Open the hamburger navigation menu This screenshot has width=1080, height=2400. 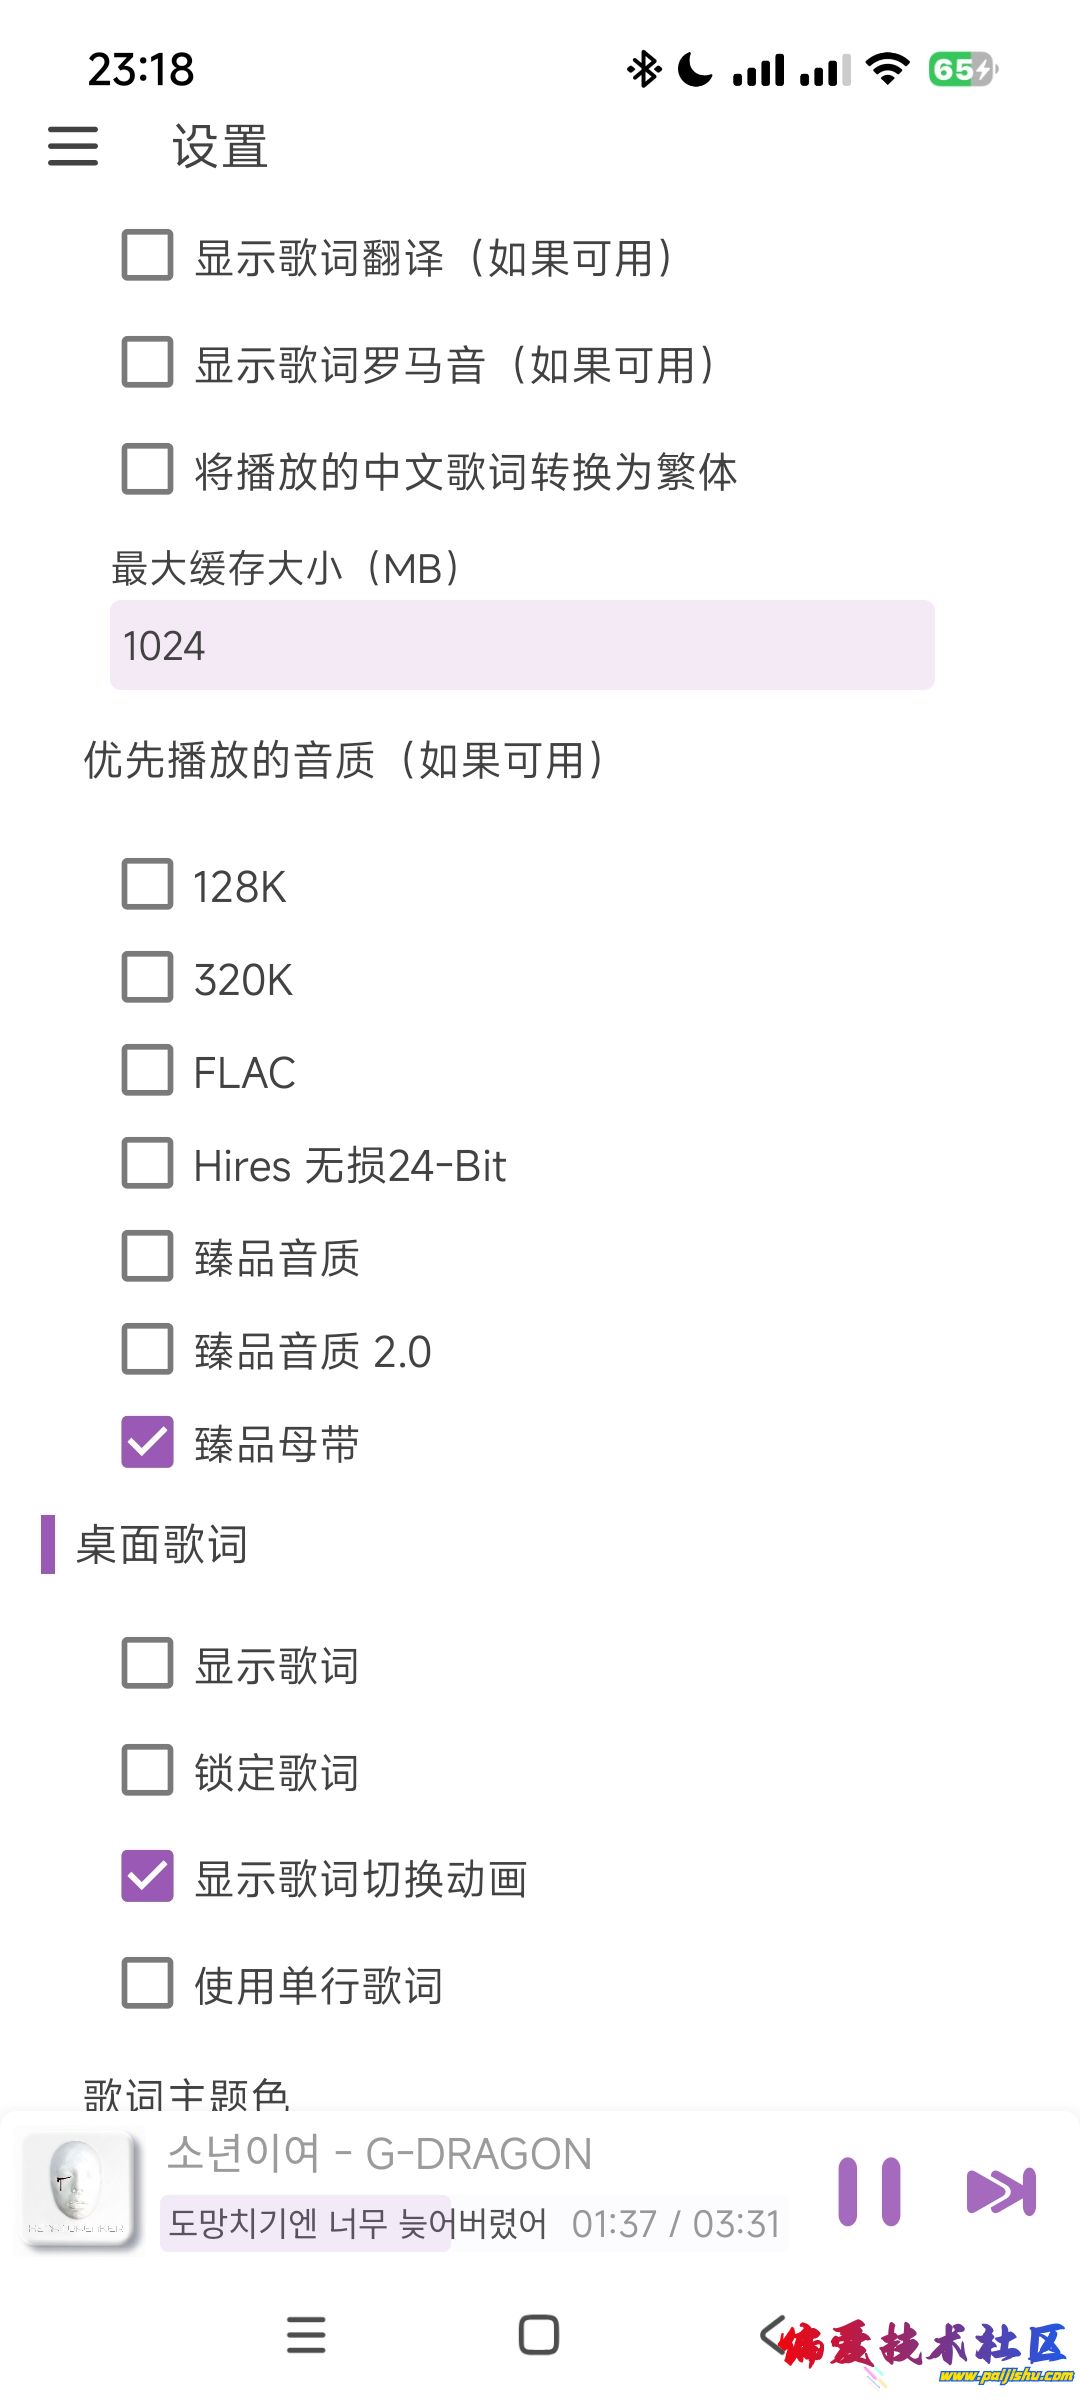click(73, 146)
